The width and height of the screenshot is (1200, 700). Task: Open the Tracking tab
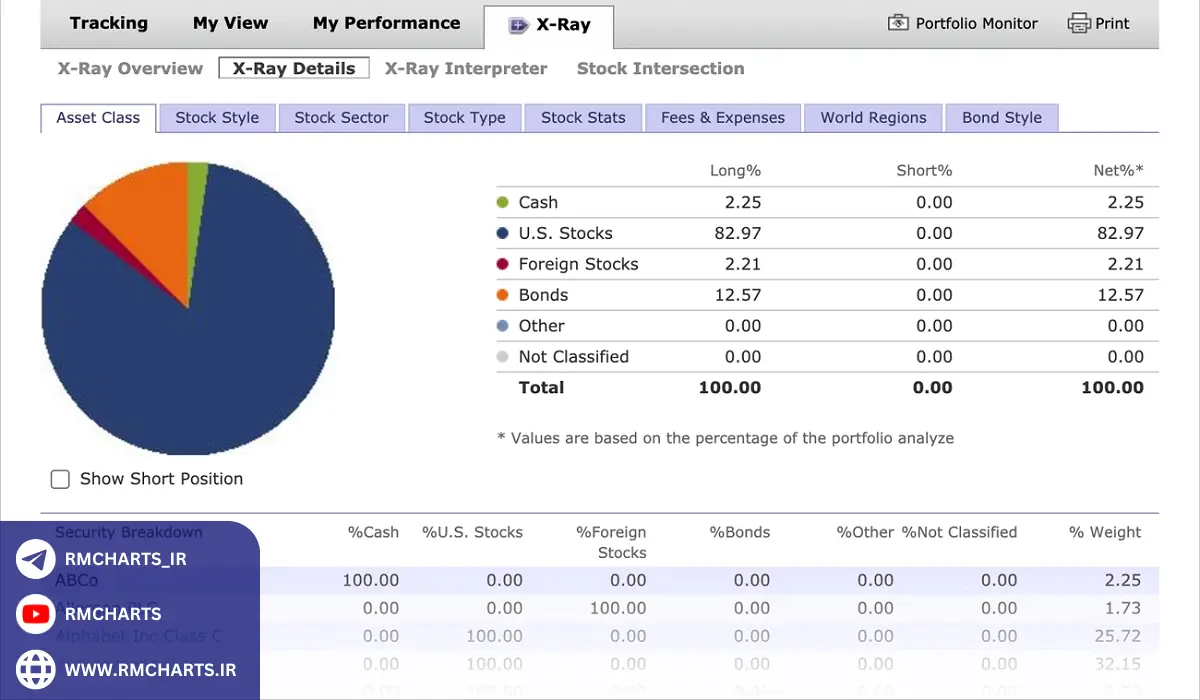click(108, 23)
